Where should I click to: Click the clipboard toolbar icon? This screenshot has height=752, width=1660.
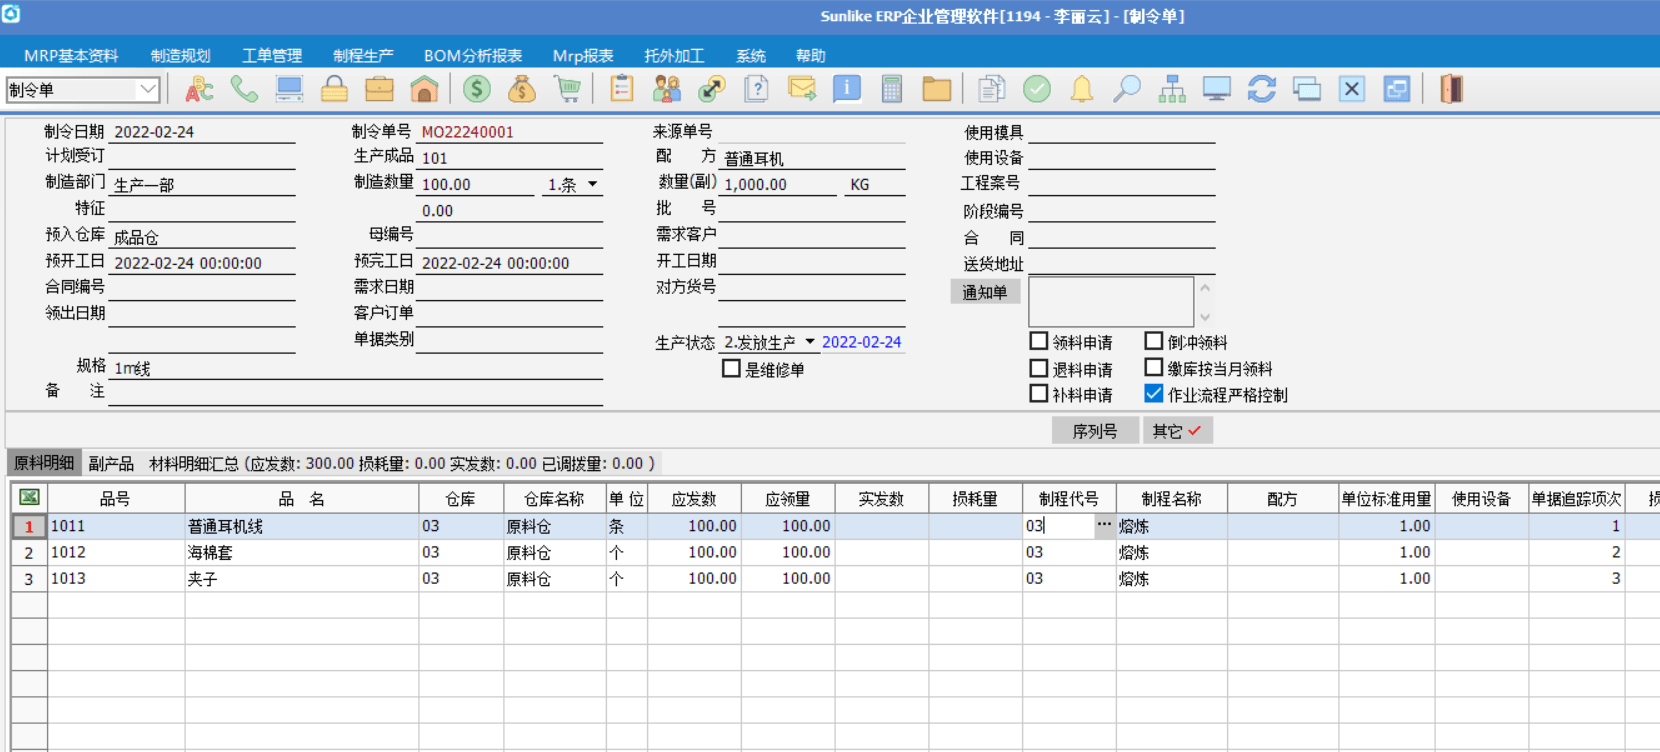coord(621,89)
